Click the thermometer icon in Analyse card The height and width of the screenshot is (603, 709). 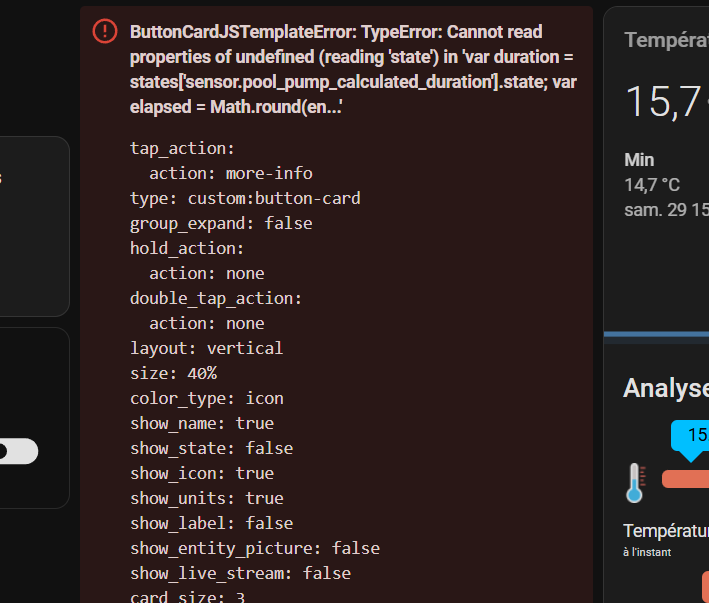[635, 483]
